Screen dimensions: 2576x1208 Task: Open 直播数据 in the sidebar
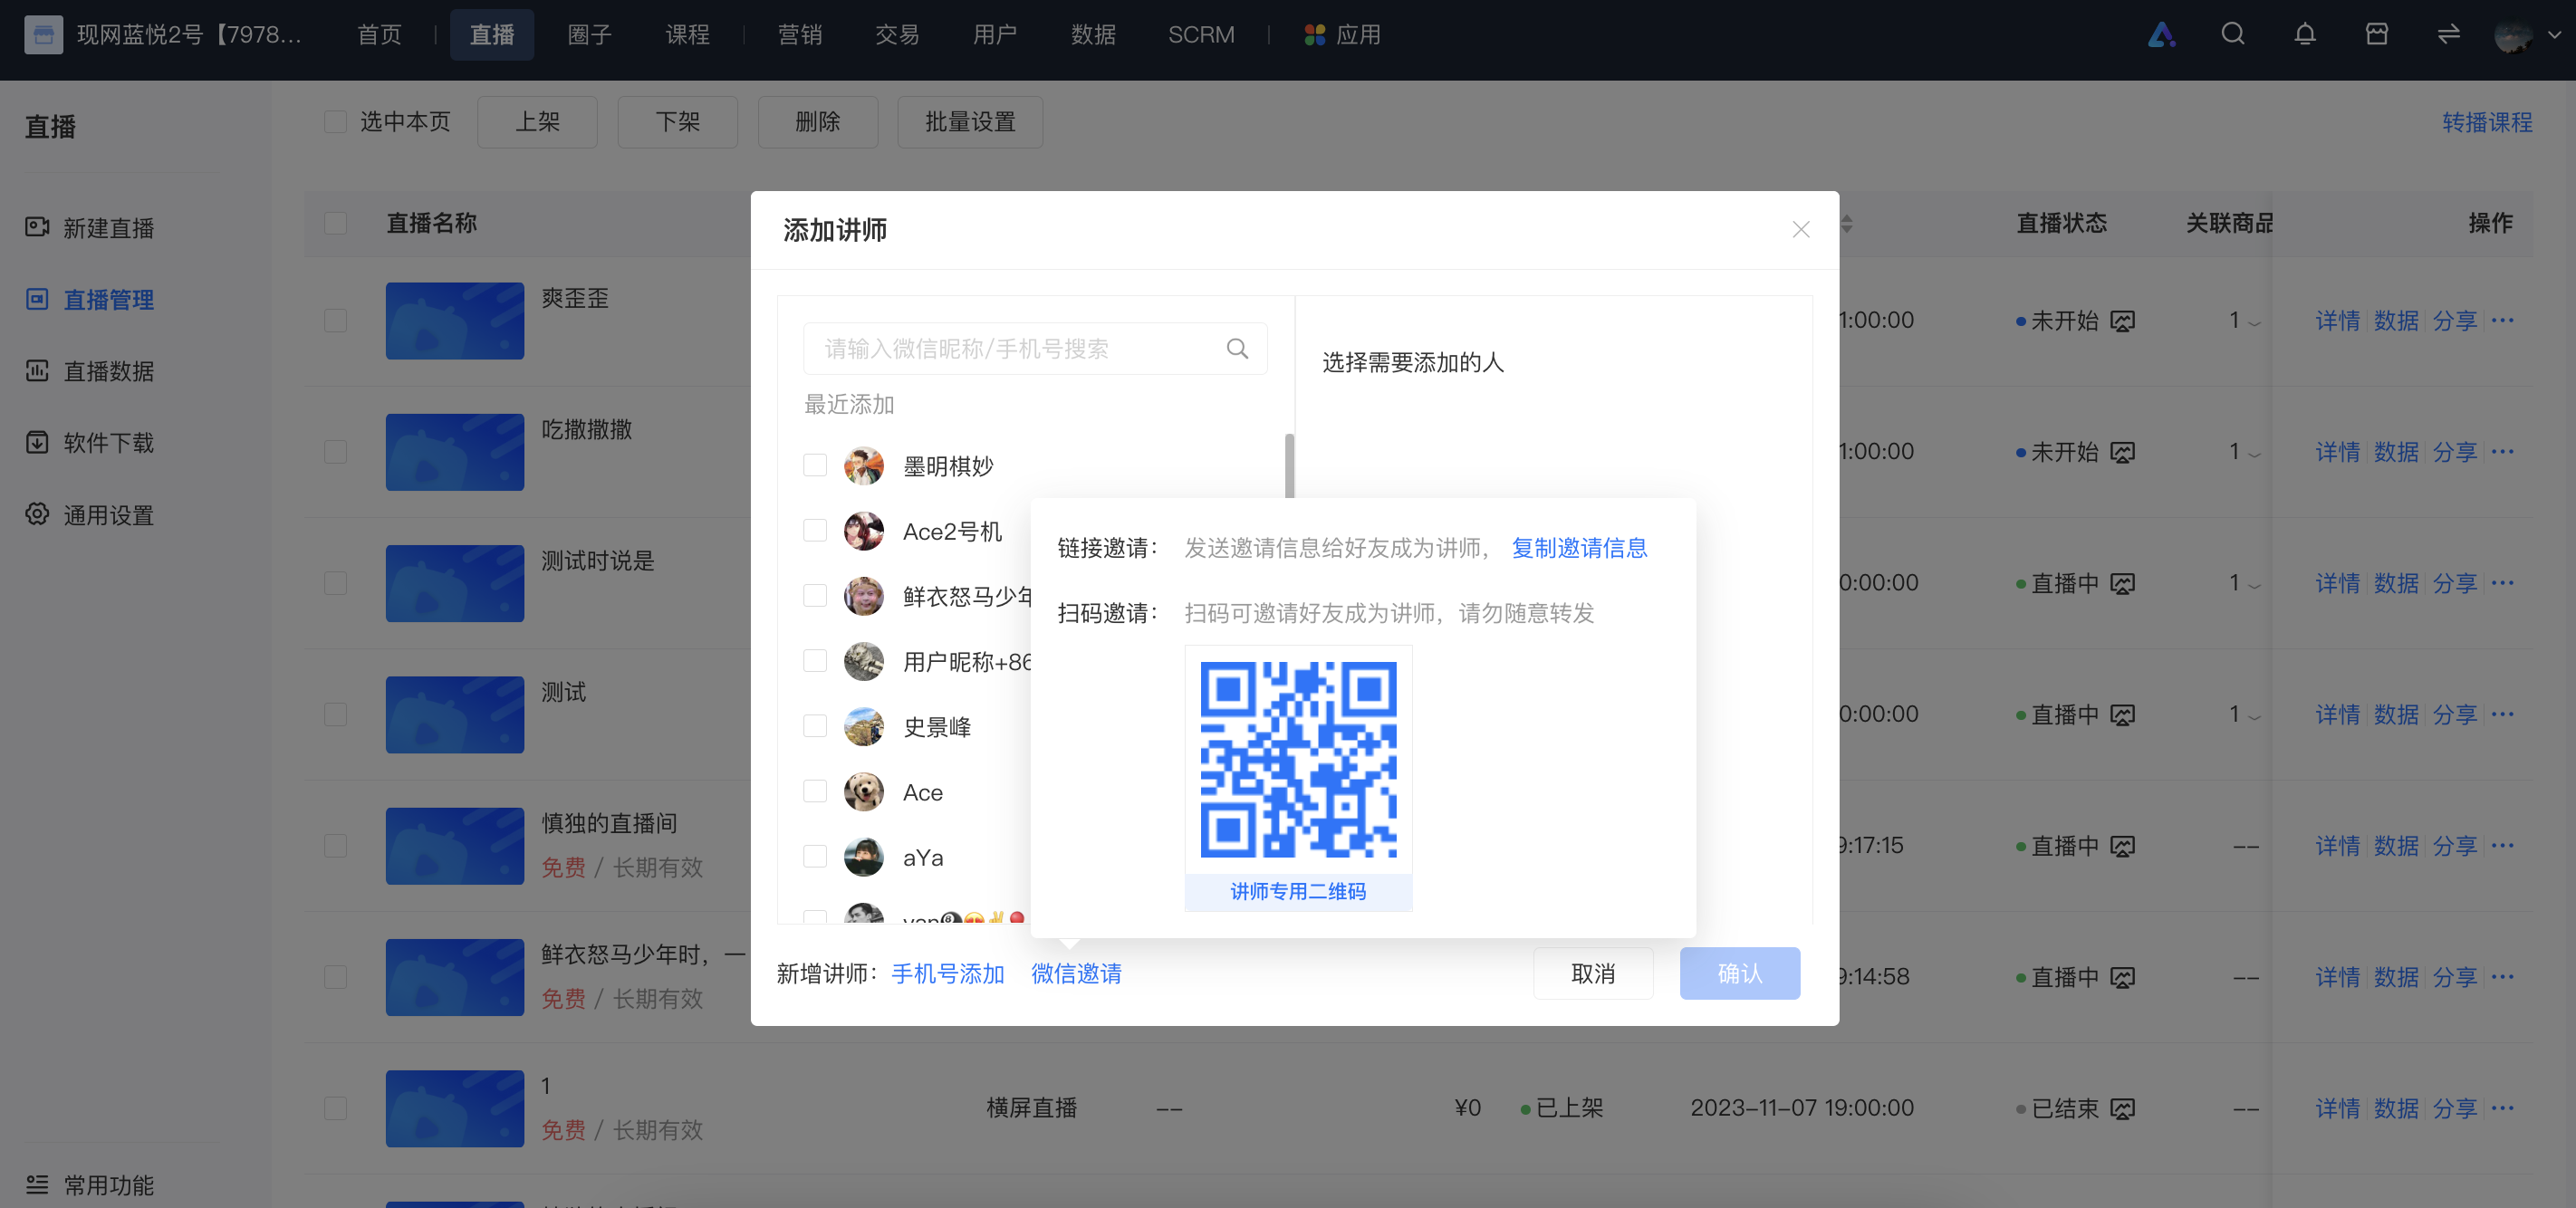pyautogui.click(x=108, y=371)
